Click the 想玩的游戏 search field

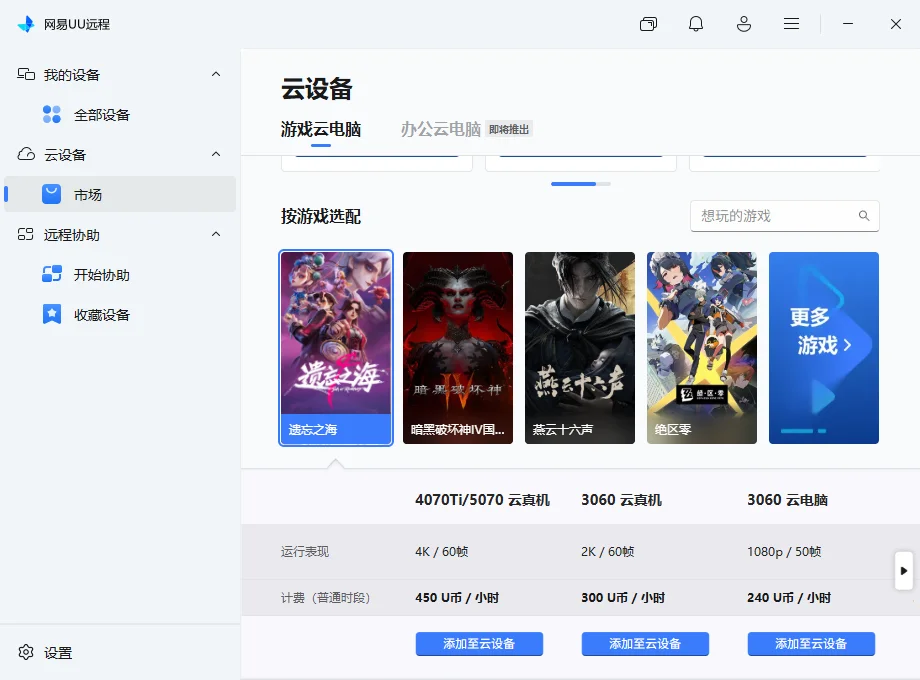[x=784, y=216]
